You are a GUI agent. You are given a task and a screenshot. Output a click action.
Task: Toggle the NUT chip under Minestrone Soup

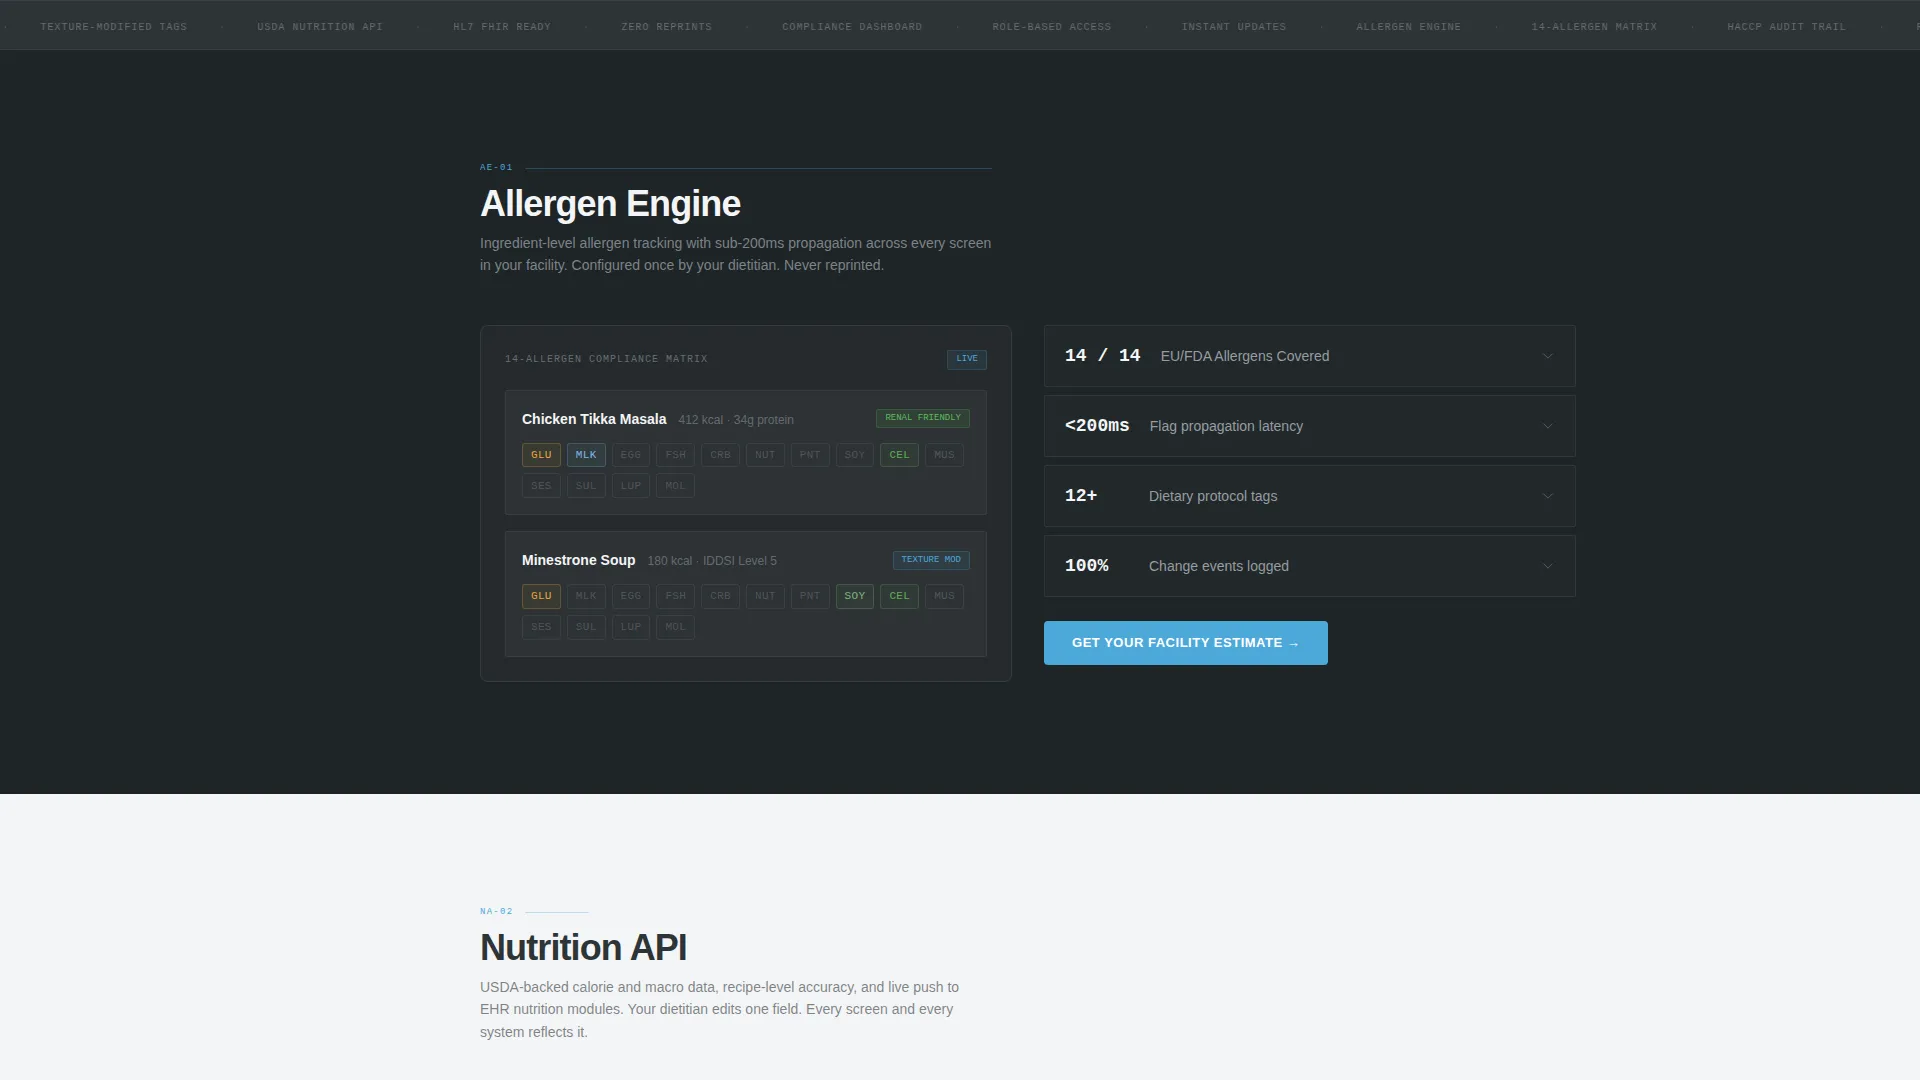[x=765, y=596]
